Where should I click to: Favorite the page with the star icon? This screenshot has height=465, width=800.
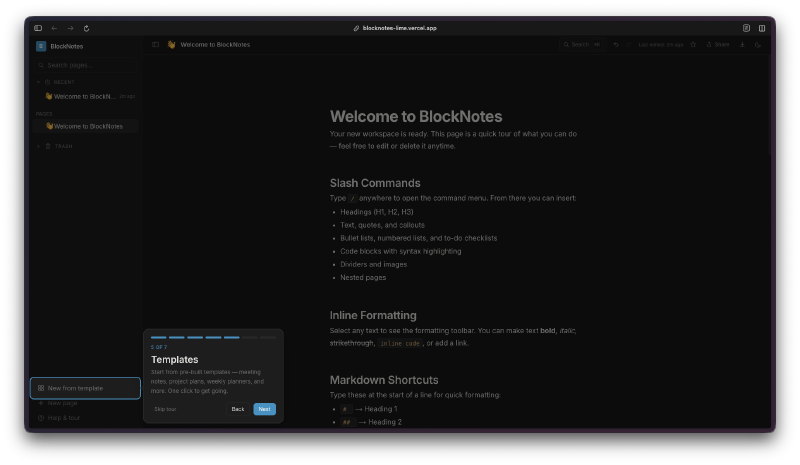[x=693, y=44]
